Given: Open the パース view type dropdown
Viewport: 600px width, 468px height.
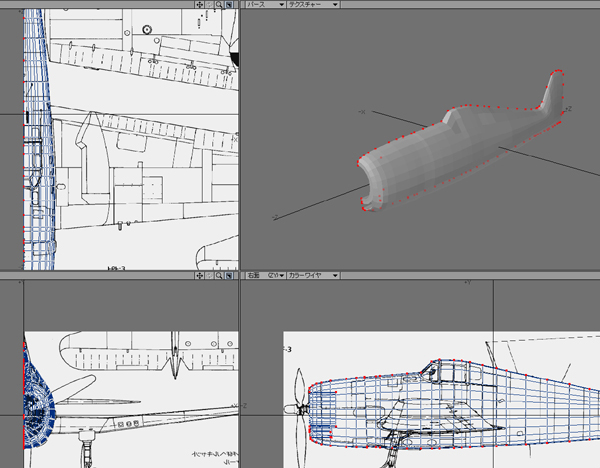Looking at the screenshot, I should point(263,5).
